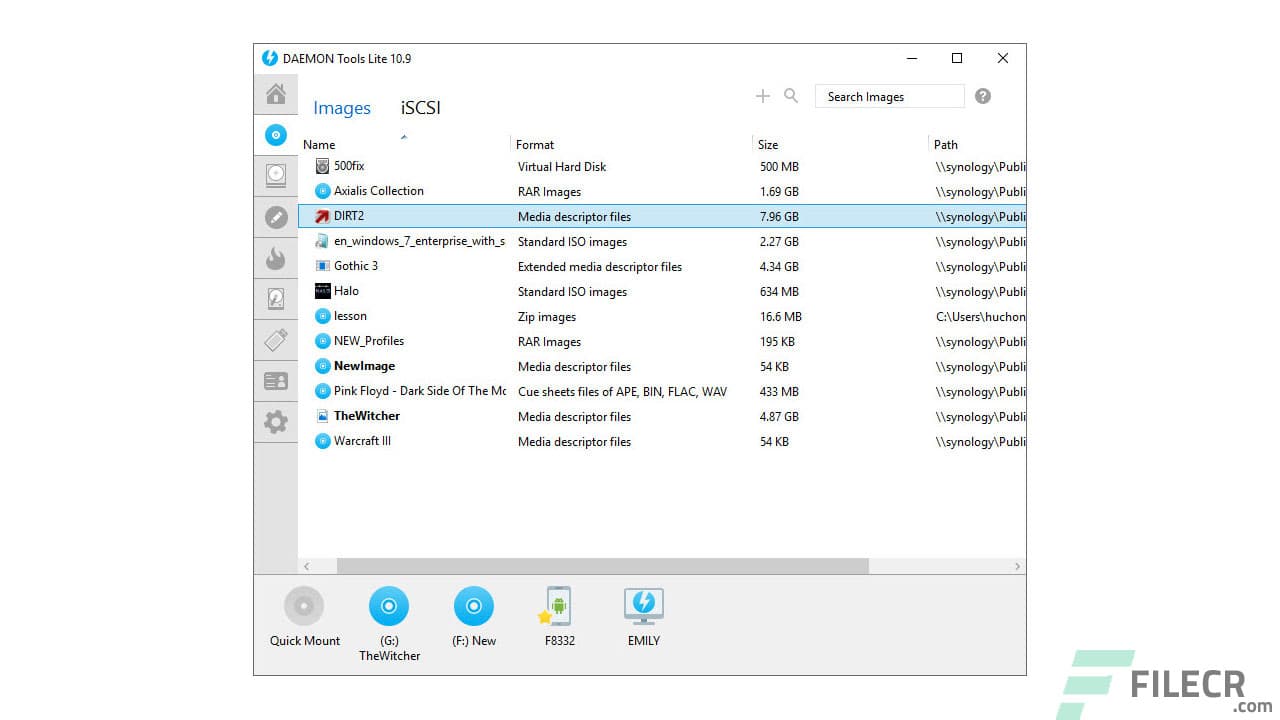Open the disc Burn tool
The image size is (1280, 720).
coord(276,258)
